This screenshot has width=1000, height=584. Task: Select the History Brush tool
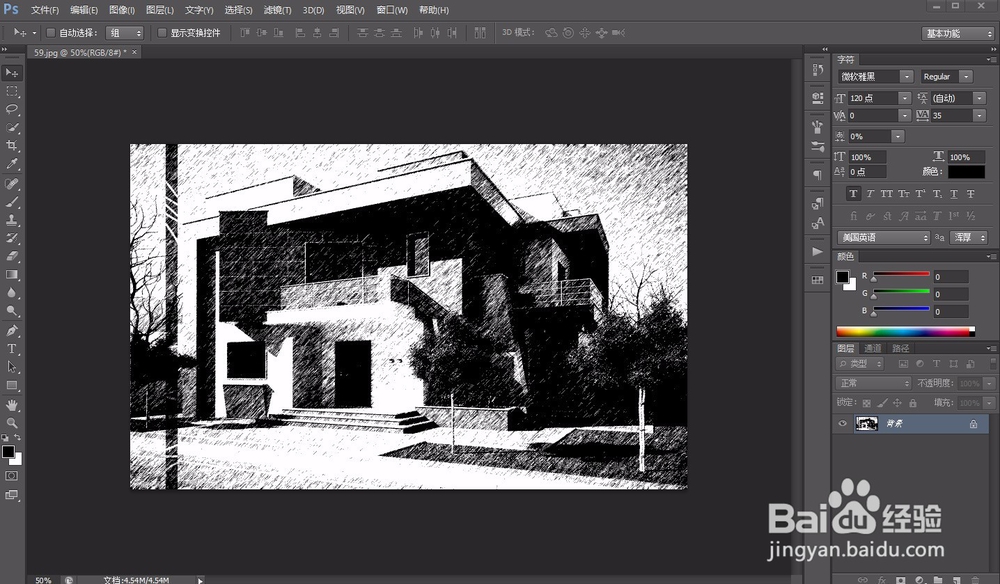[11, 238]
